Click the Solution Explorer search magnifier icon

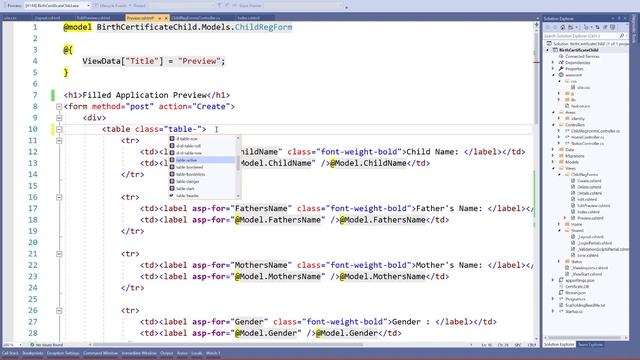pos(622,36)
